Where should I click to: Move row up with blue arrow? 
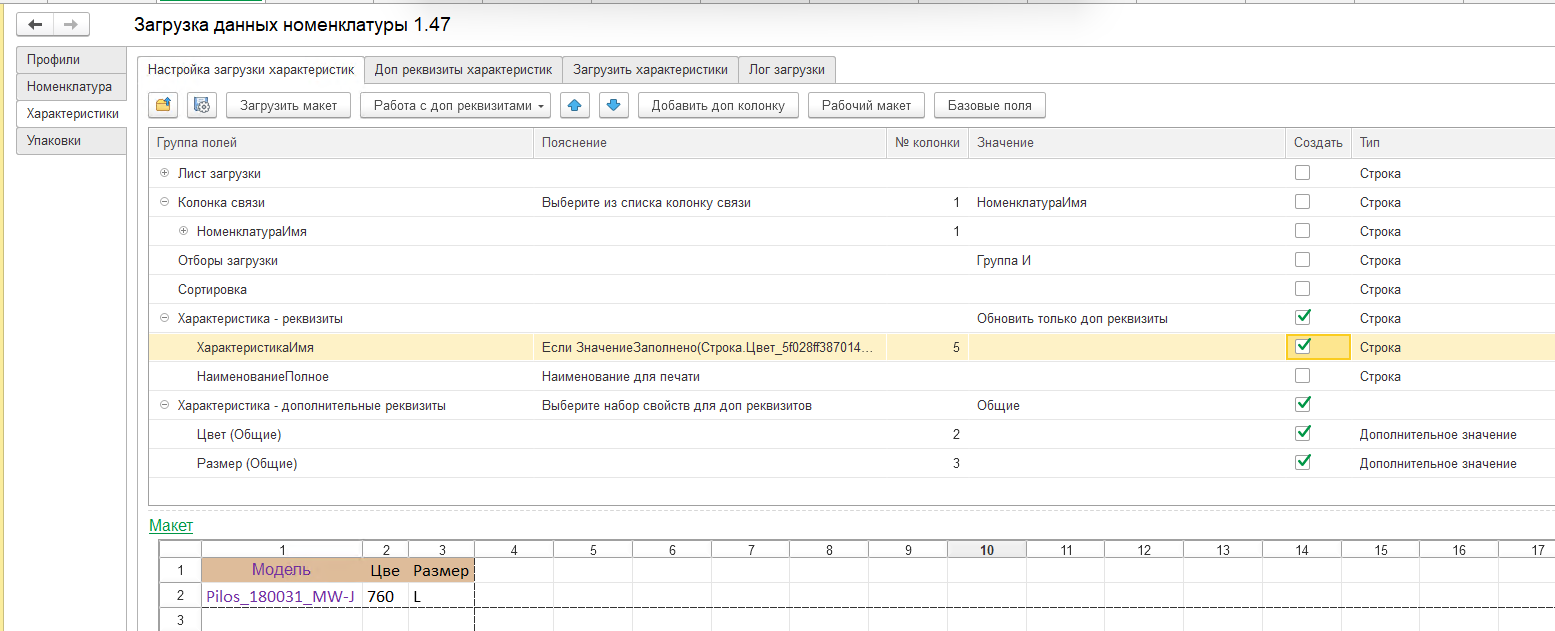[x=575, y=105]
